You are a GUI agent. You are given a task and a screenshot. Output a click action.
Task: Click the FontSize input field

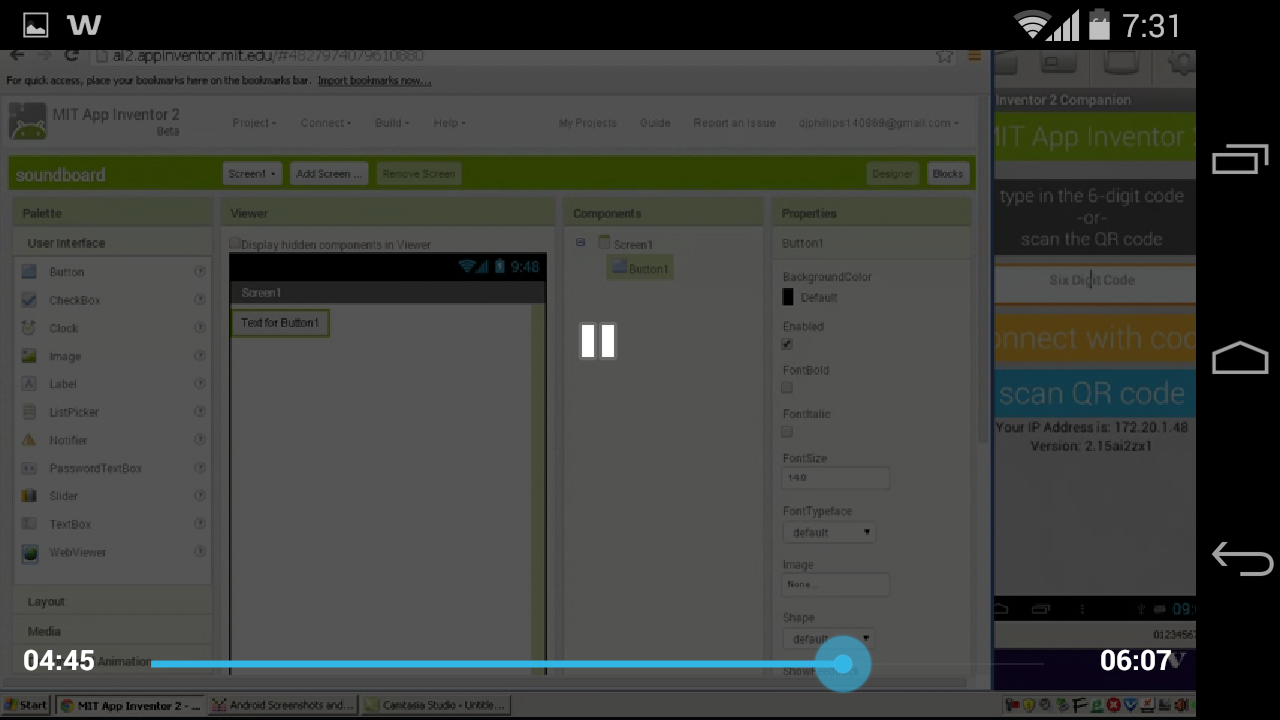[835, 478]
